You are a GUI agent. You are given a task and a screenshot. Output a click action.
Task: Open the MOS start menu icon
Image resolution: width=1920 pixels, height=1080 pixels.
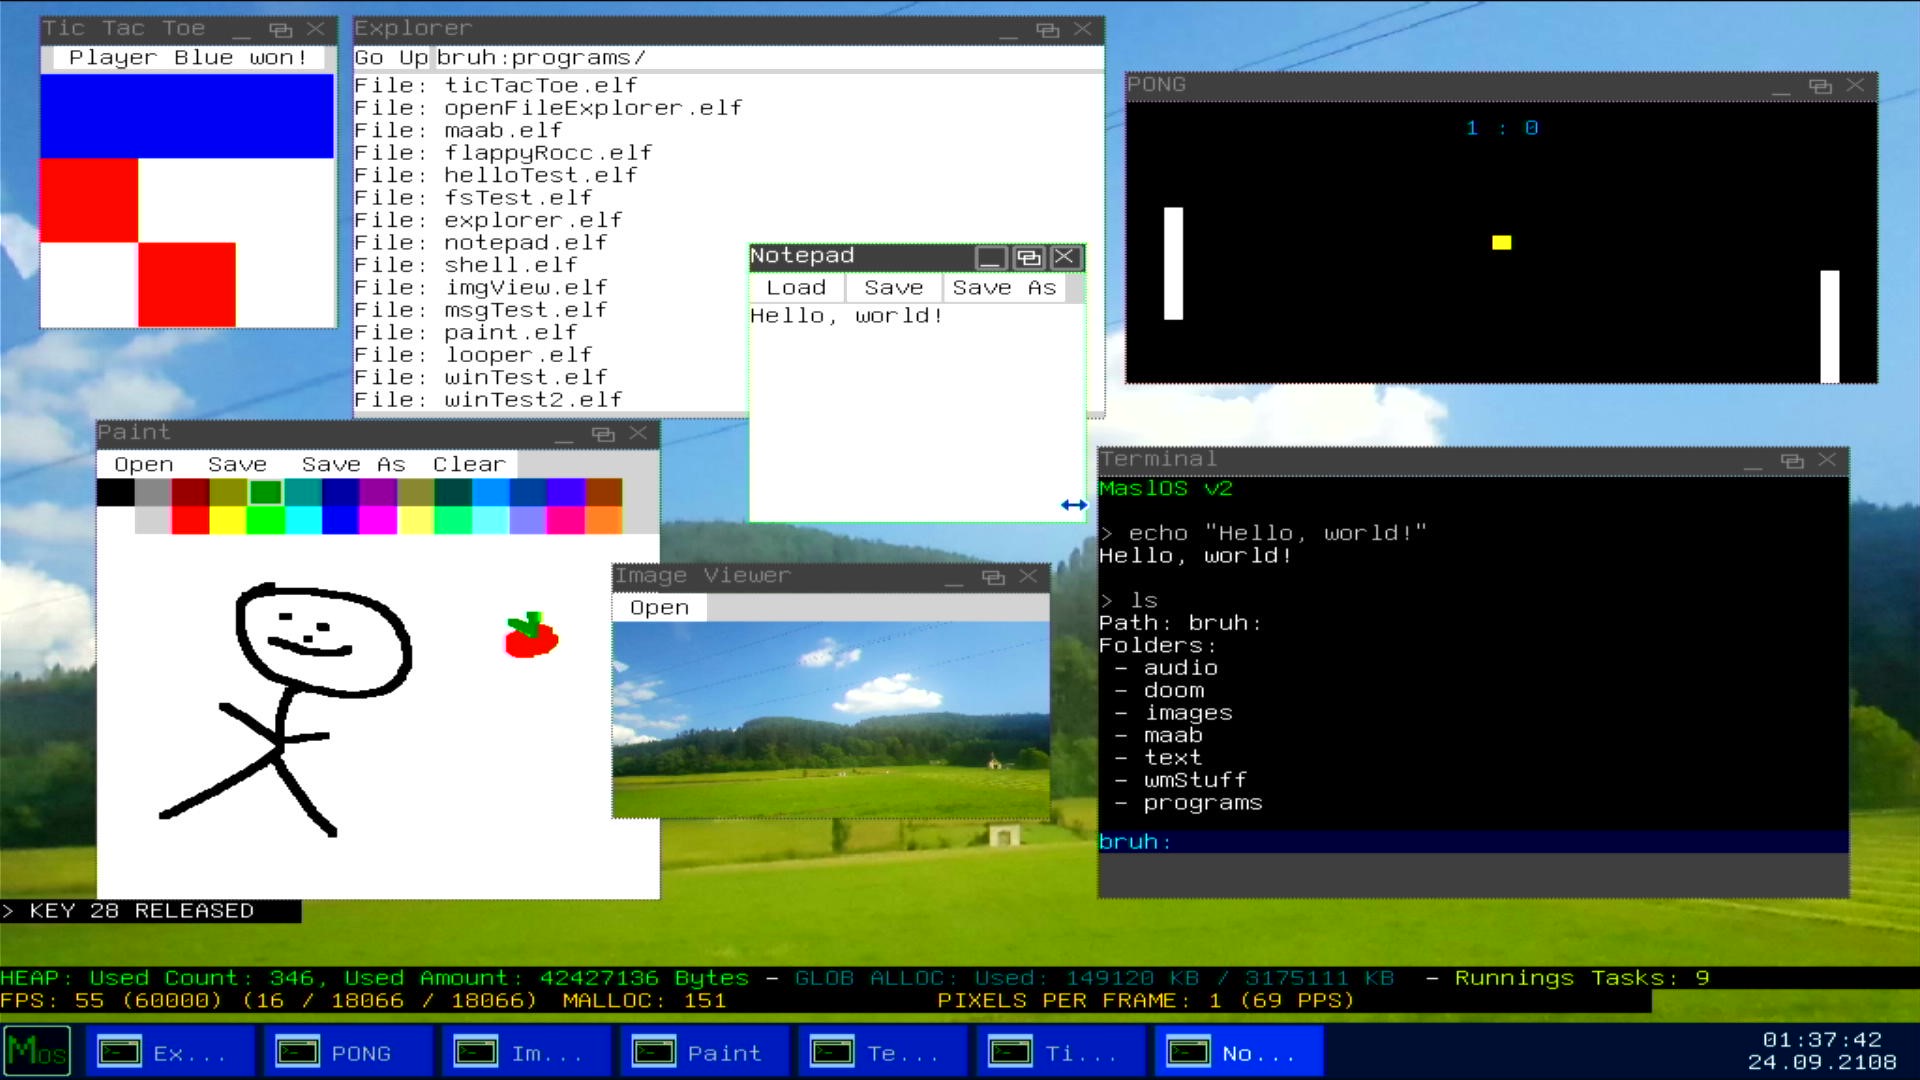37,1051
